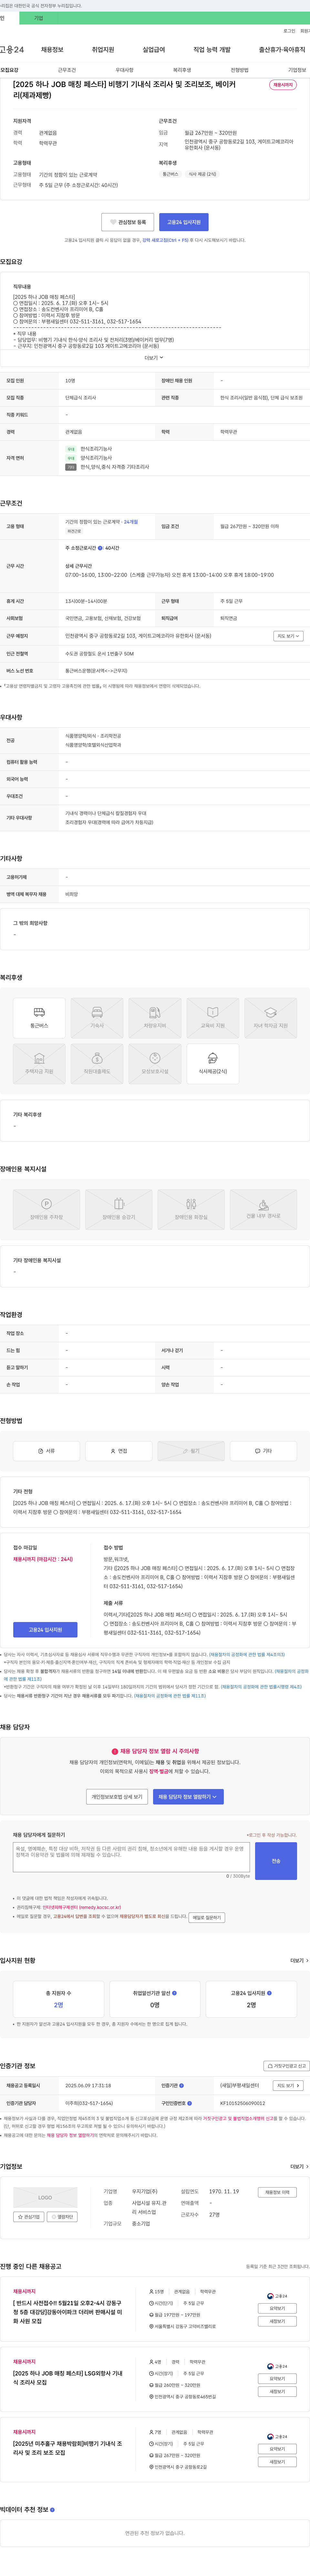
Task: Open 지도 보기 in 인증기관 정보
Action: (x=288, y=2086)
